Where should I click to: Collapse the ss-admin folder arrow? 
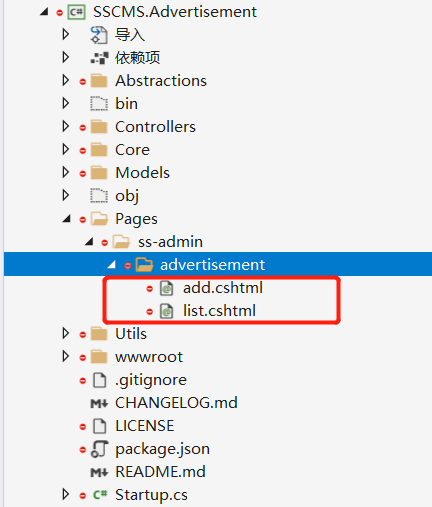tap(89, 242)
